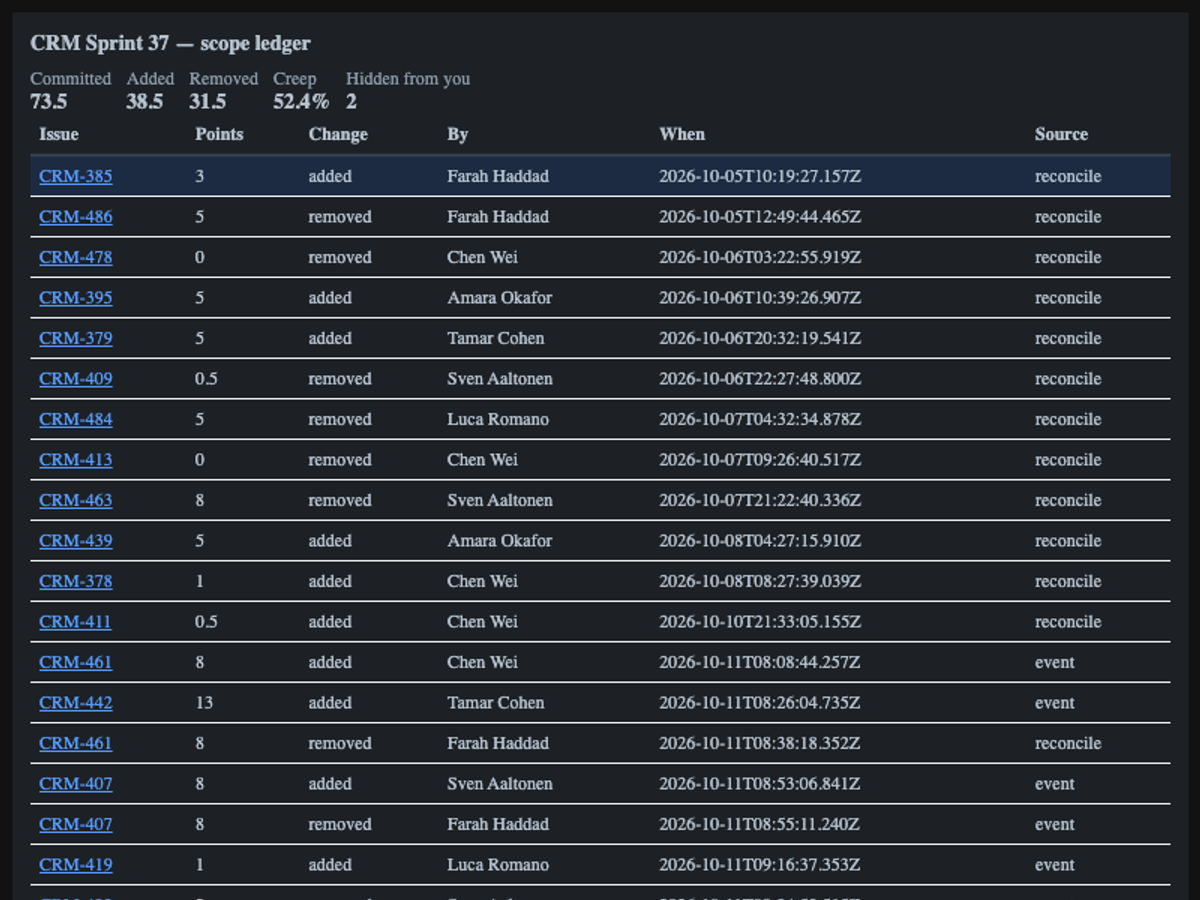Screen dimensions: 1200x900
Task: Open CRM-407 link added by Sven Aaltonen
Action: pyautogui.click(x=76, y=784)
